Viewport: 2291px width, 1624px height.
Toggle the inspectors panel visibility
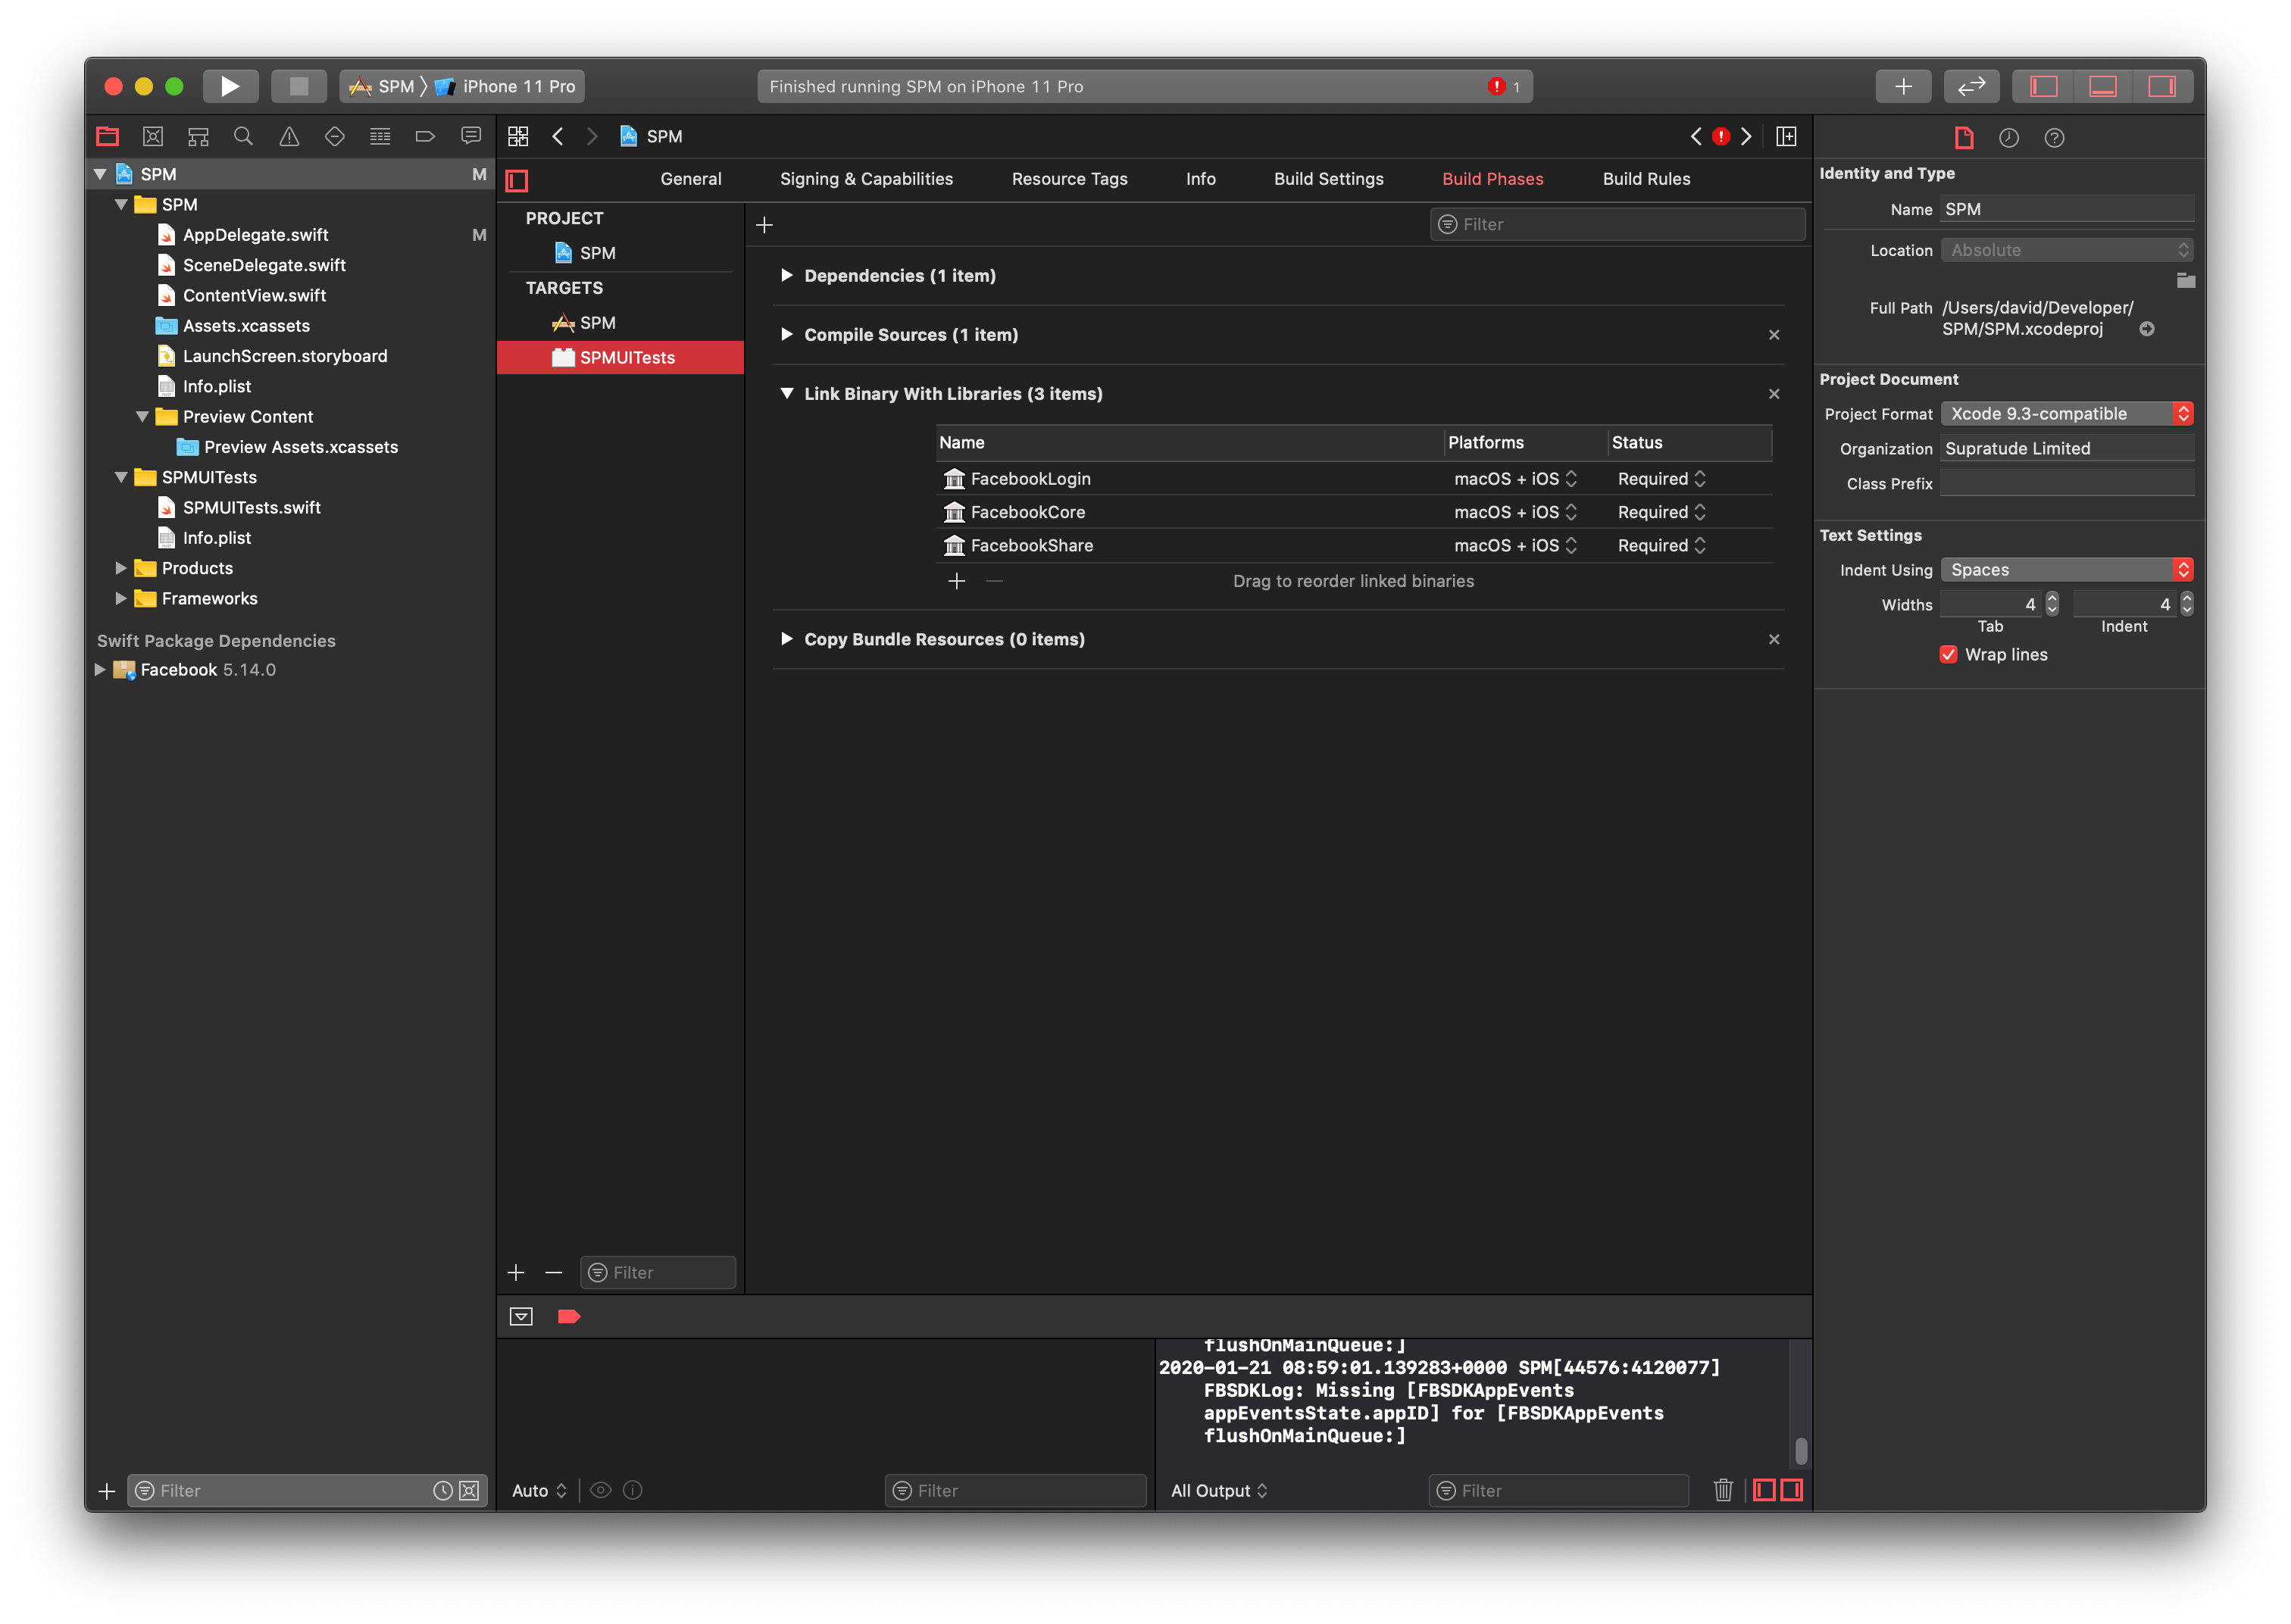2162,86
